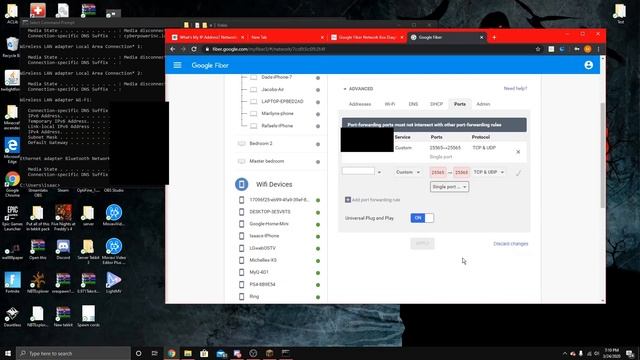Open Google Chrome desktop shortcut
The image size is (640, 360).
tap(12, 184)
